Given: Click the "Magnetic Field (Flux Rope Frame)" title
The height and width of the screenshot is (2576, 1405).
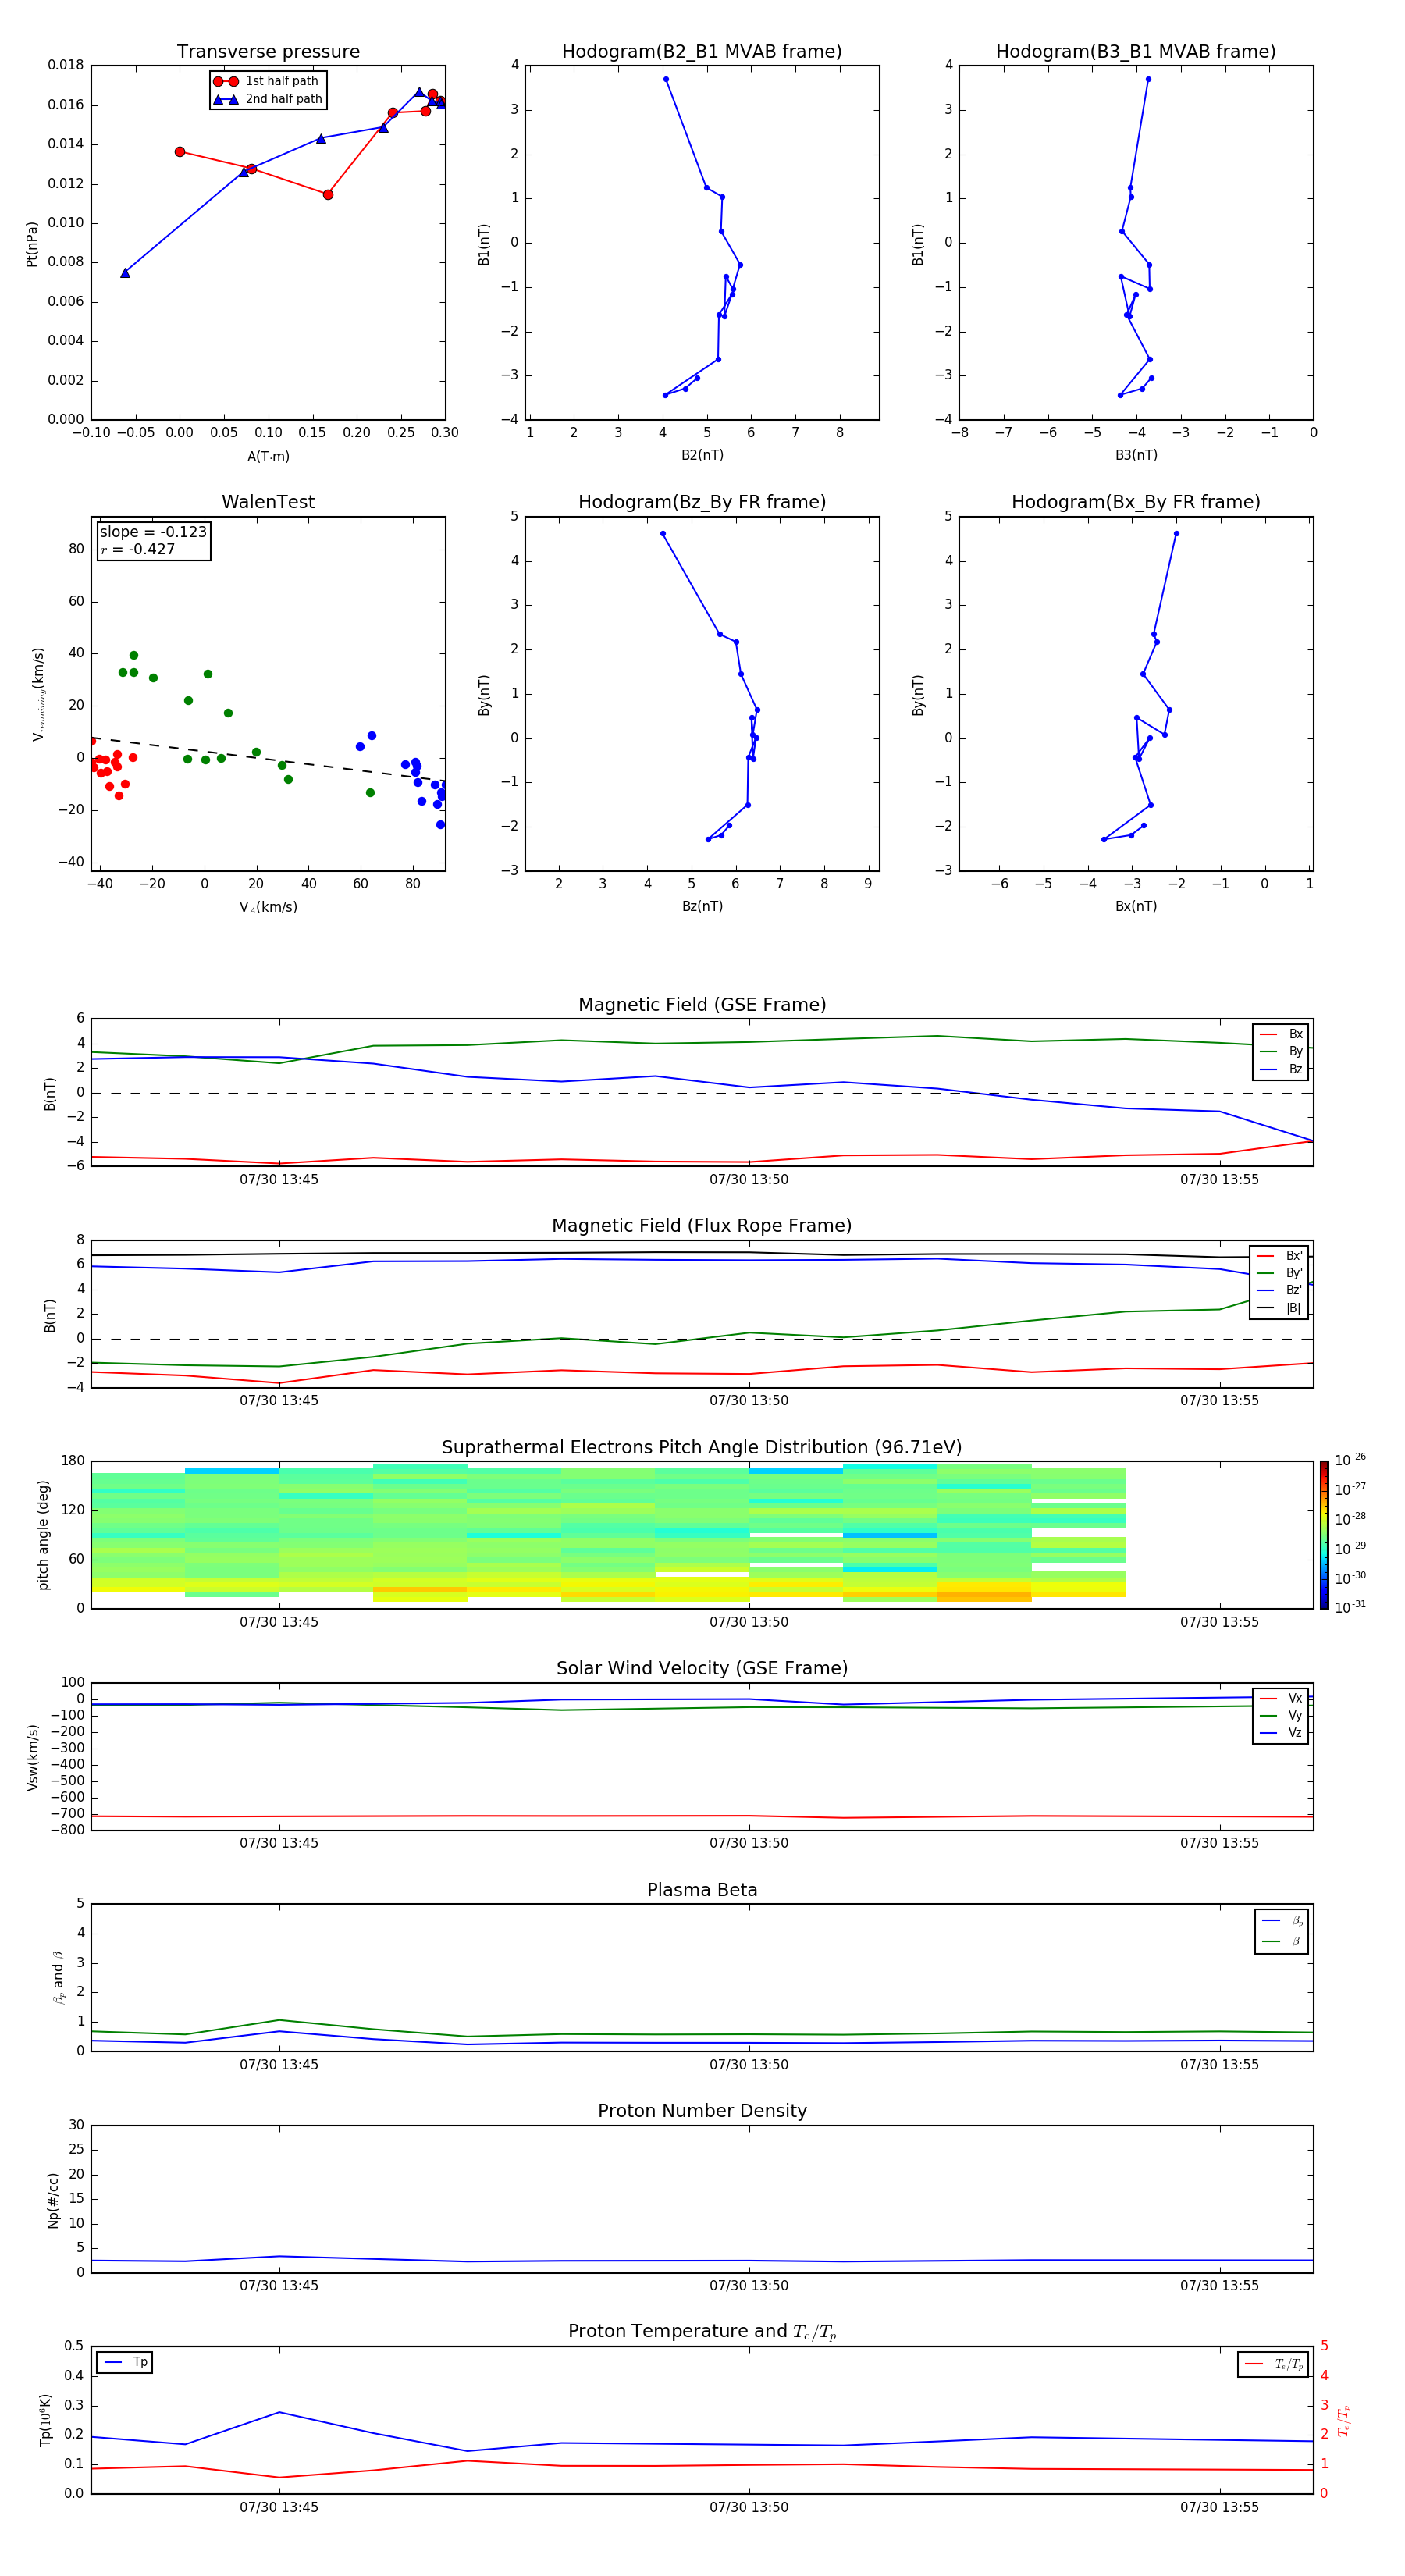Looking at the screenshot, I should pos(702,1226).
